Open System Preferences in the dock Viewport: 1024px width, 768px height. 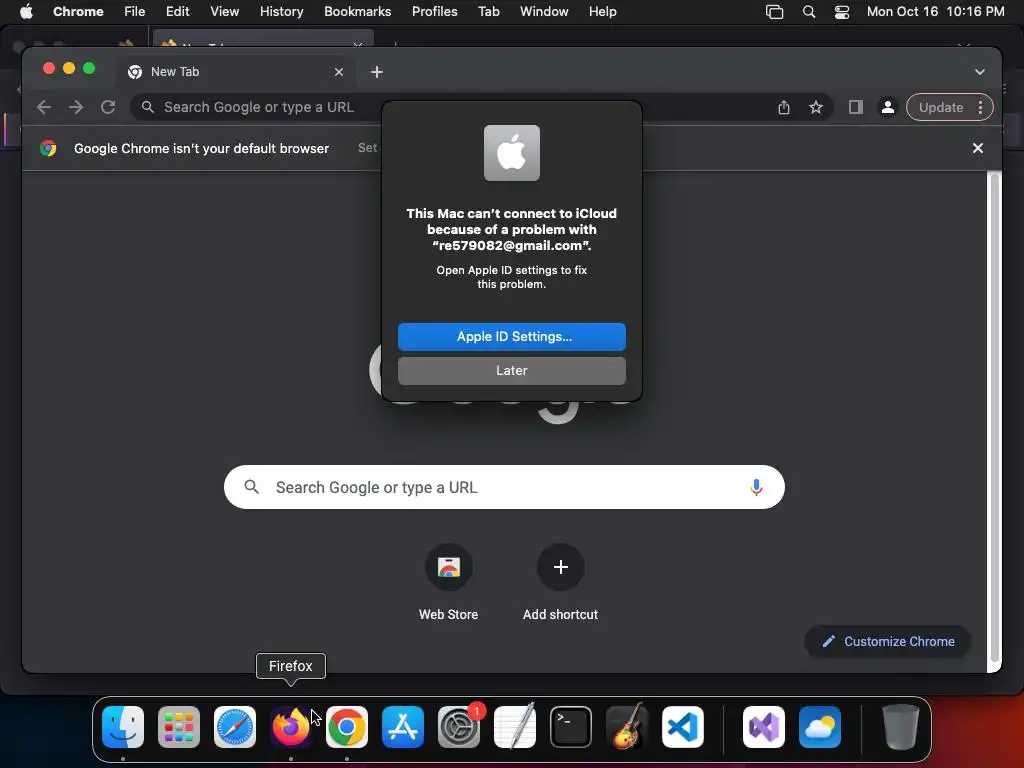pyautogui.click(x=459, y=727)
